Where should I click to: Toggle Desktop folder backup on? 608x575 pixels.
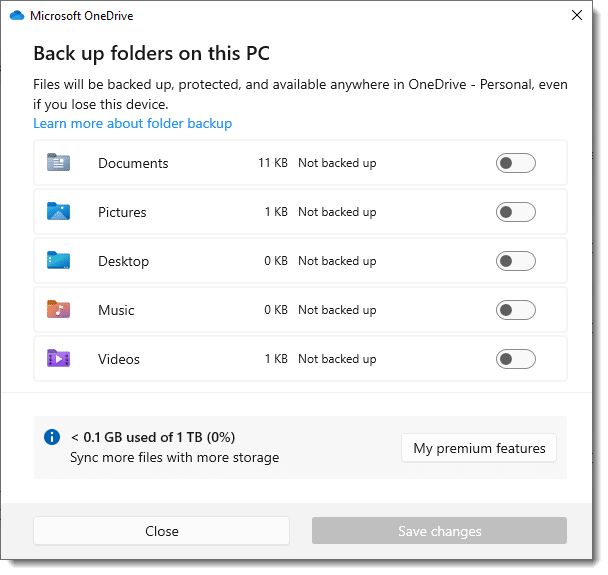[515, 261]
